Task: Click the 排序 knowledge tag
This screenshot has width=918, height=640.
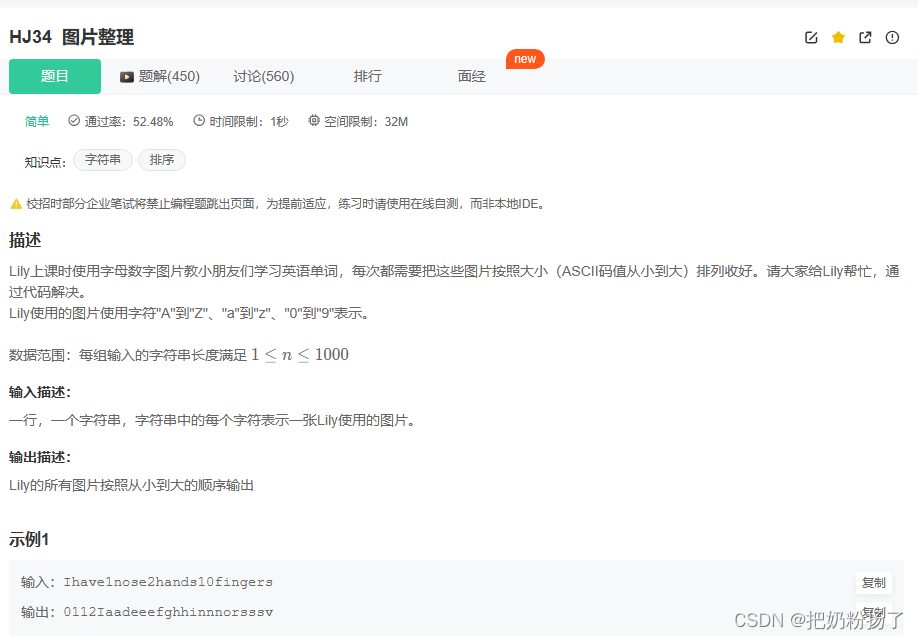Action: click(161, 160)
